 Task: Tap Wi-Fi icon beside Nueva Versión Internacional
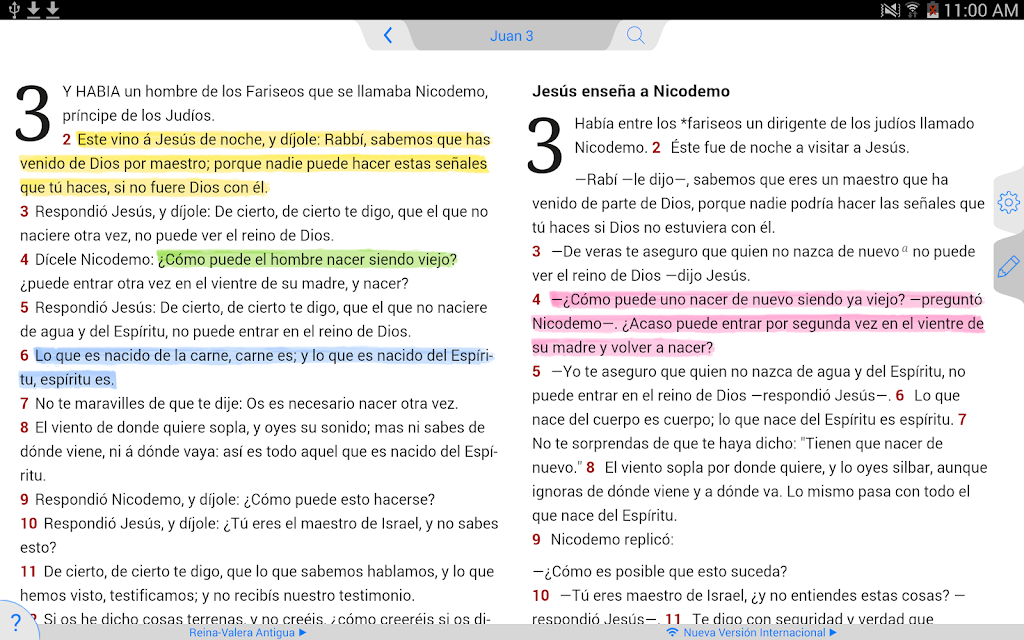(672, 632)
